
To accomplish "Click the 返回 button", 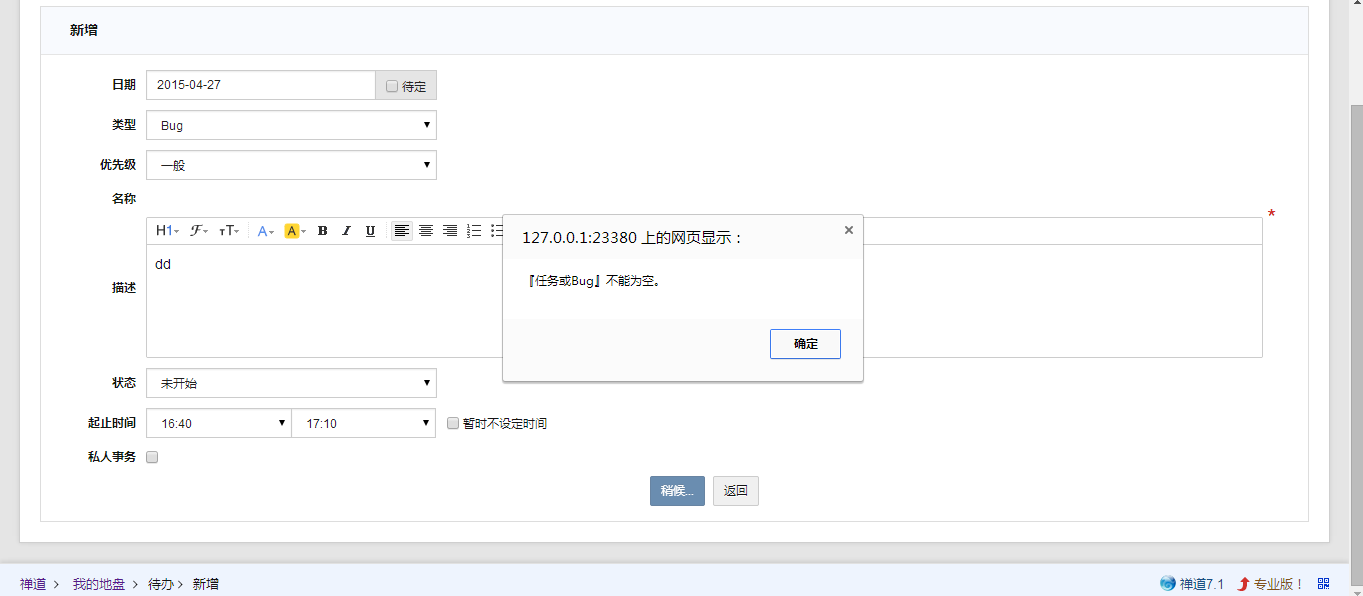I will click(x=736, y=491).
